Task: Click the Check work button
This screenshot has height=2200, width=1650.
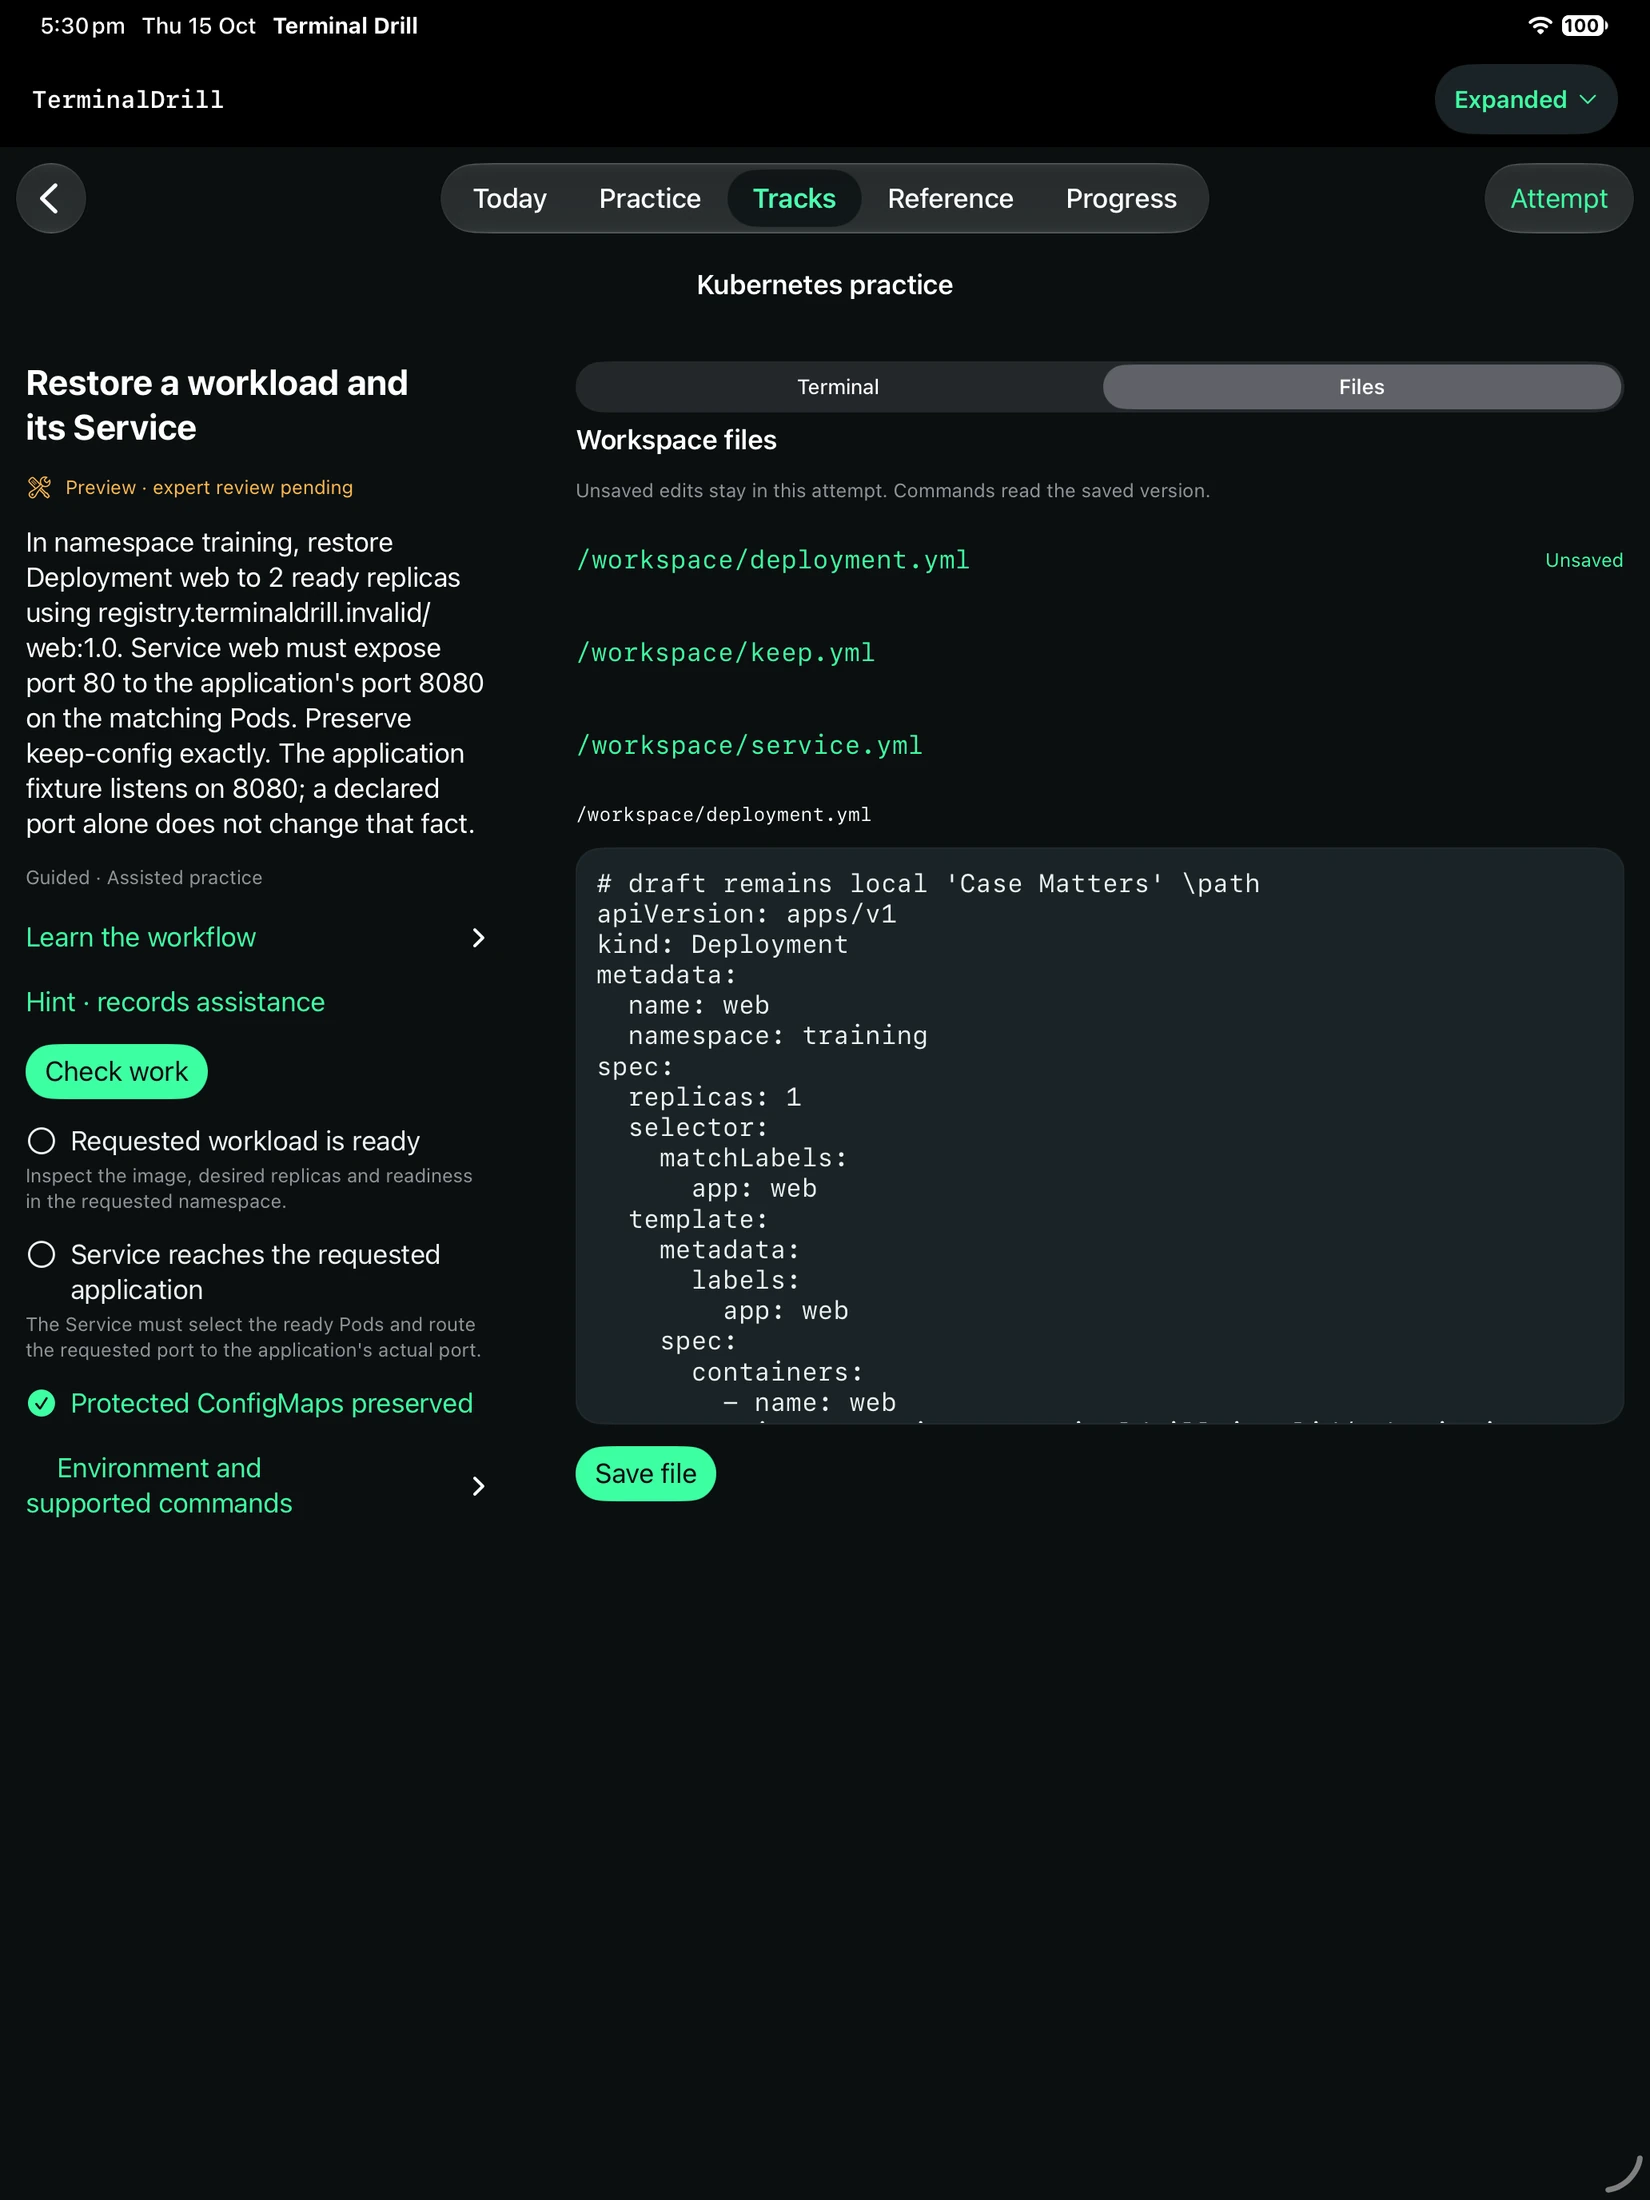Action: pos(116,1071)
